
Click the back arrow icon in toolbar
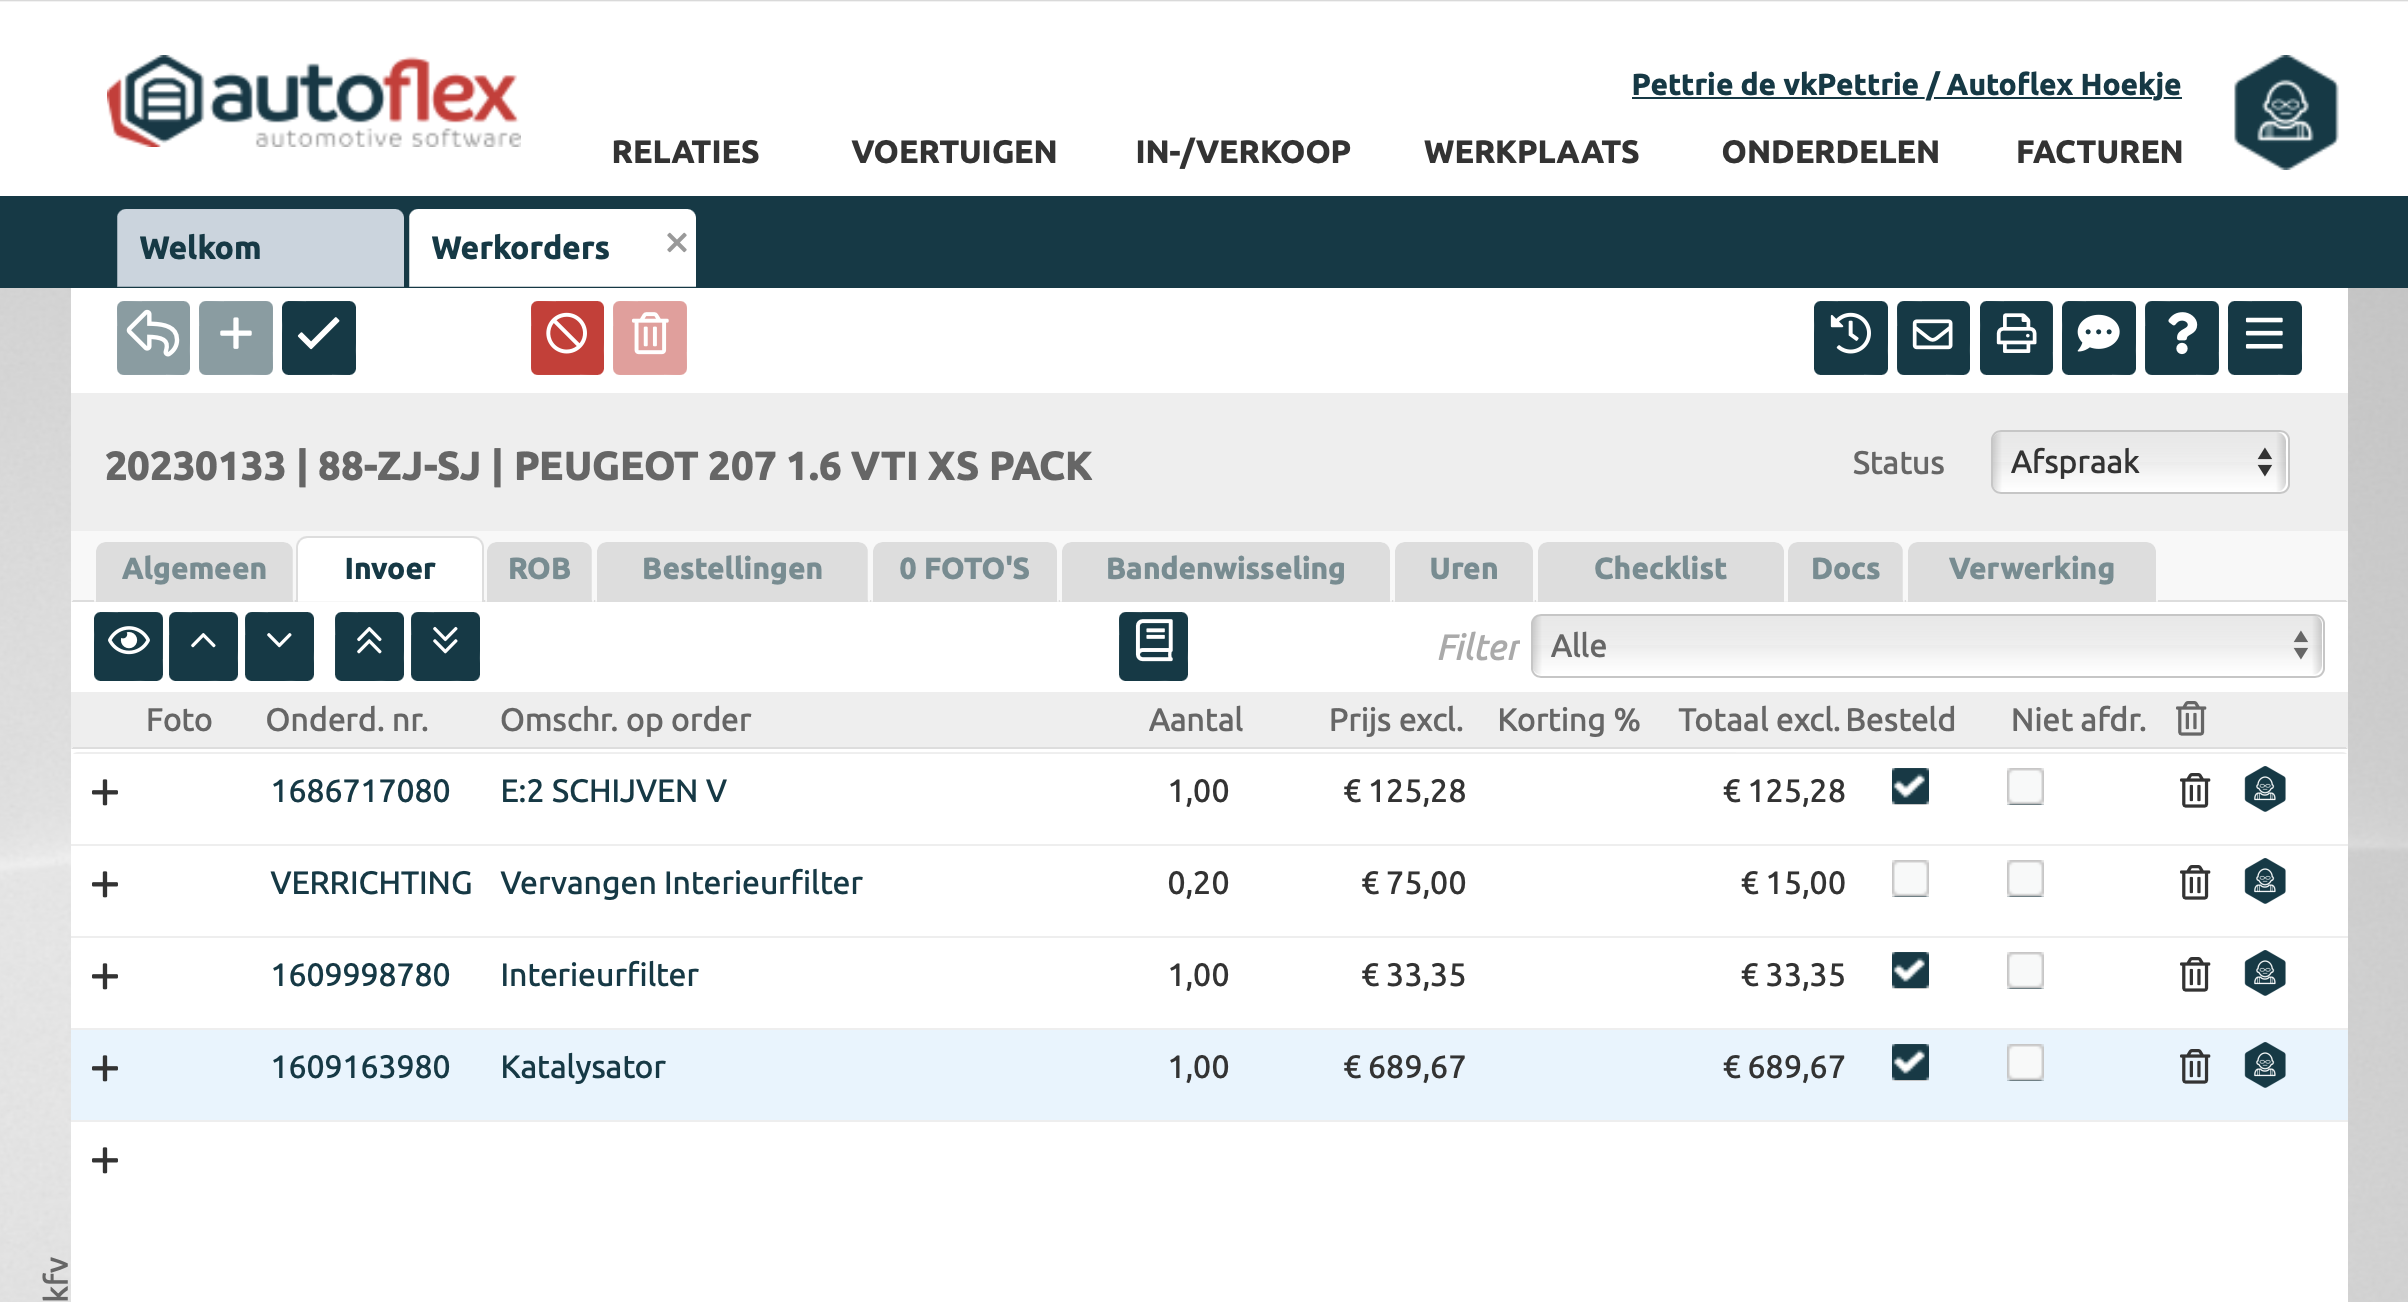(x=153, y=337)
